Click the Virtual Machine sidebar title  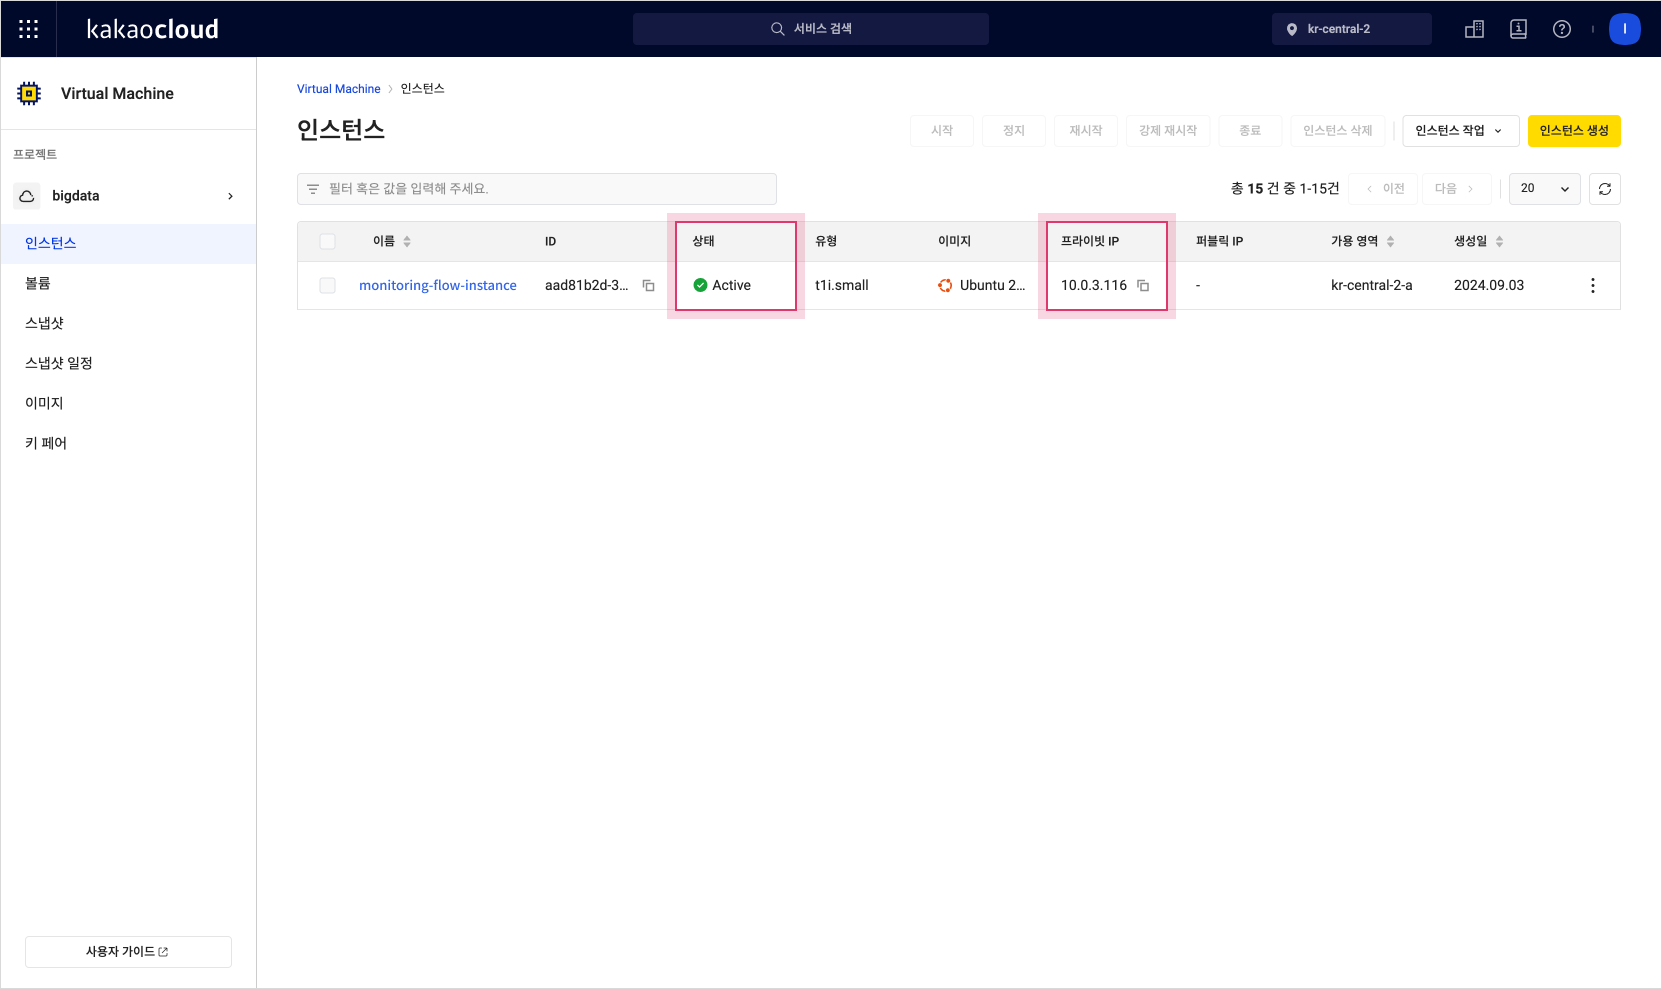pos(117,93)
